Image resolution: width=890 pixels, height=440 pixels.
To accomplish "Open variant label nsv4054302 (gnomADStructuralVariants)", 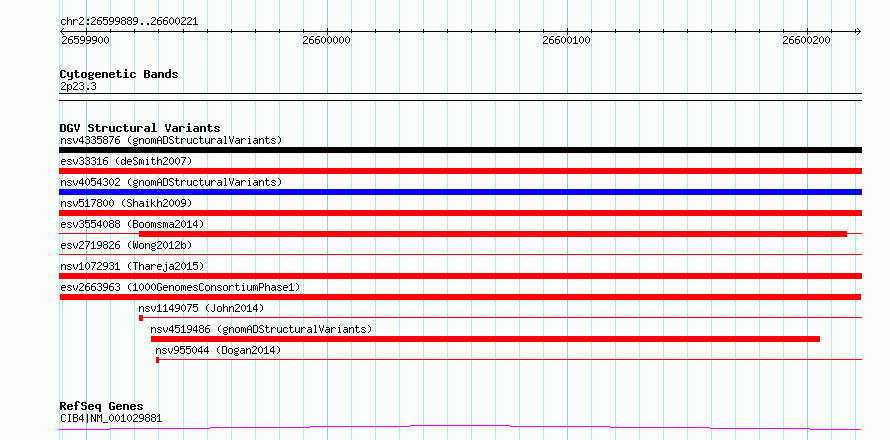I will click(x=171, y=182).
